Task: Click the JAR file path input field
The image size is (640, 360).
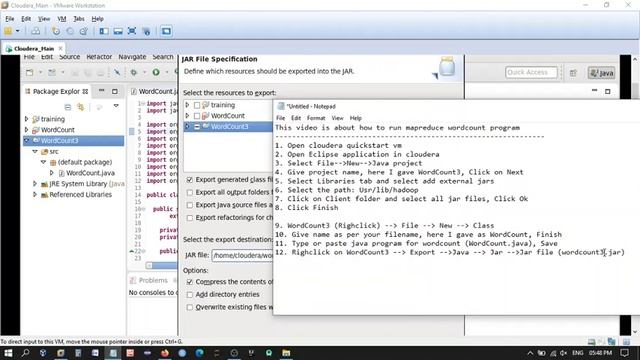Action: pos(242,256)
